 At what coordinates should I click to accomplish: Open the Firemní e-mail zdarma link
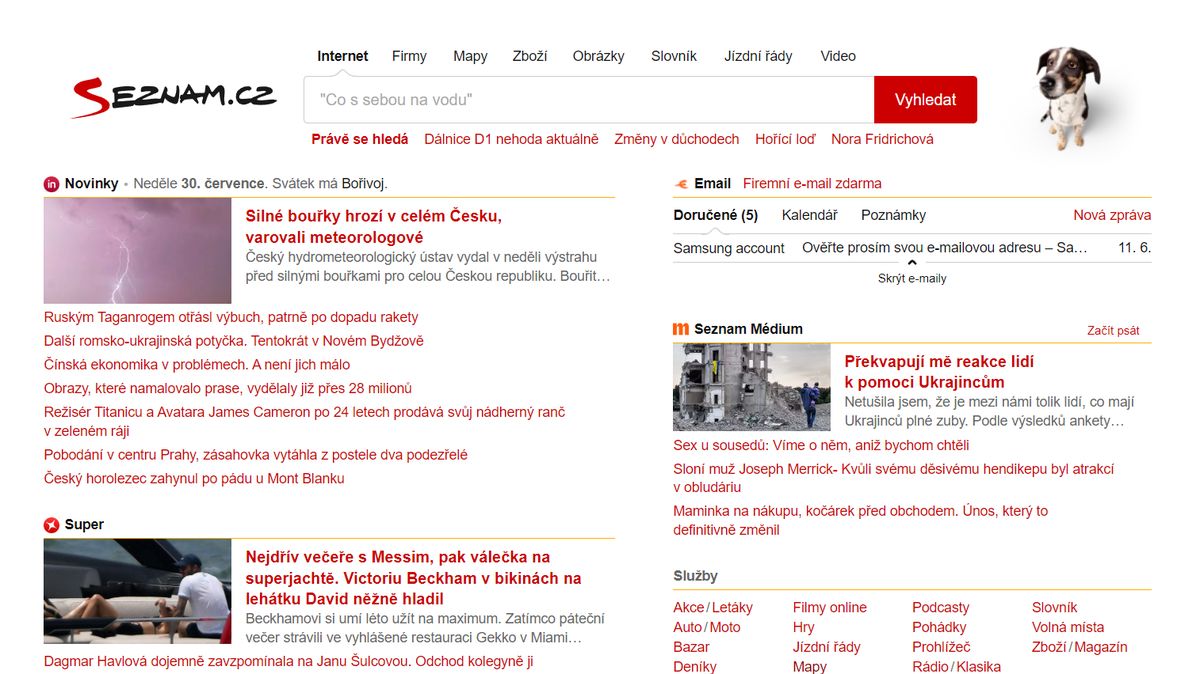coord(812,184)
